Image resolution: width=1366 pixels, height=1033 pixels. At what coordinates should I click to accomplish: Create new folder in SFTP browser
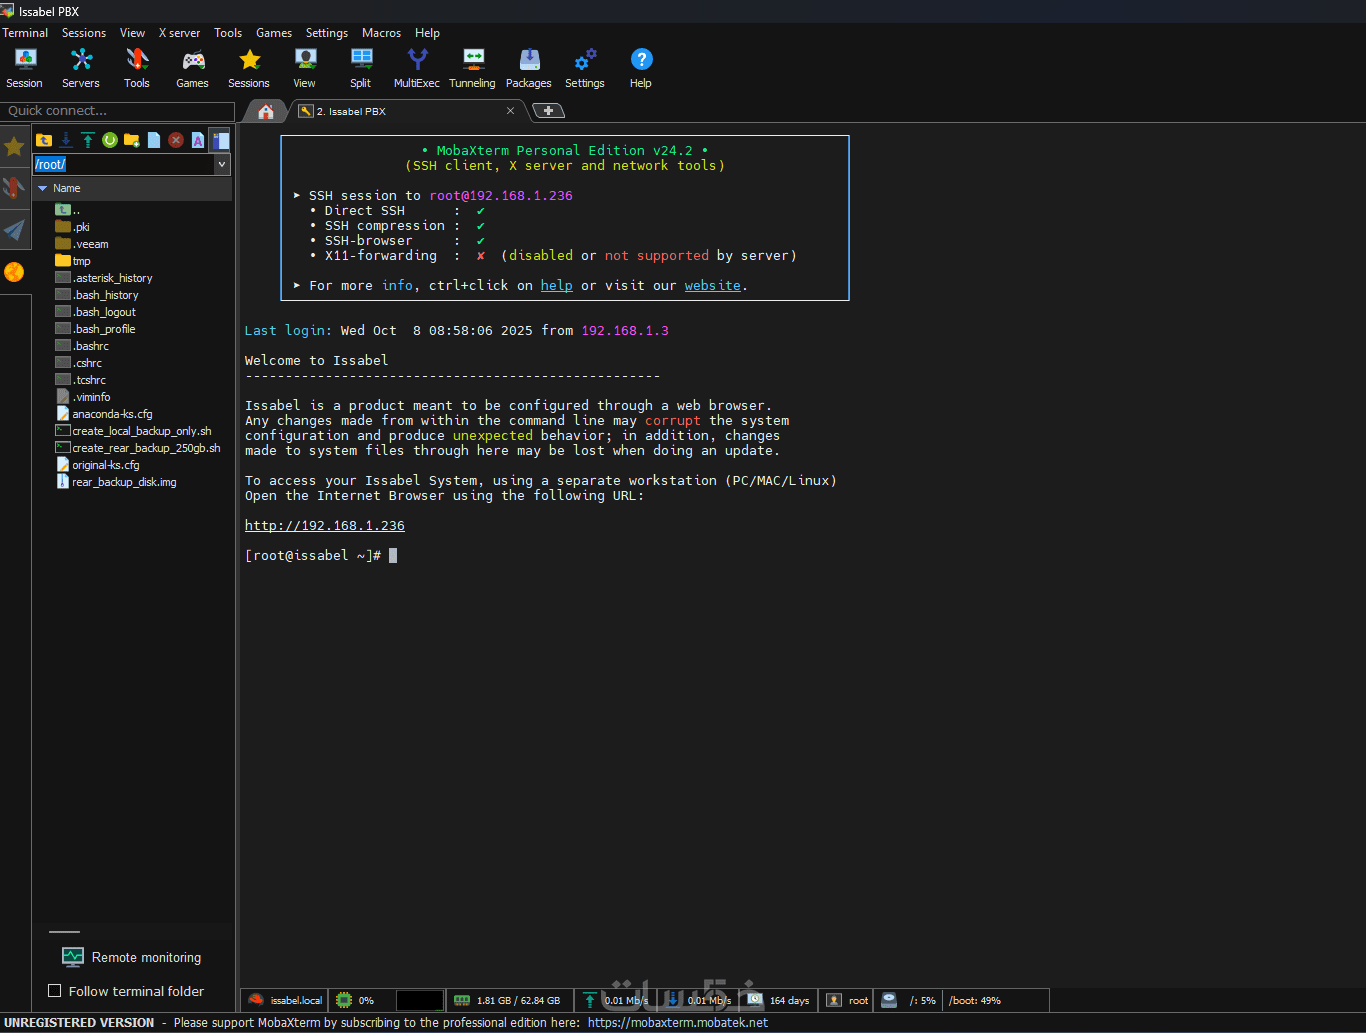point(132,140)
